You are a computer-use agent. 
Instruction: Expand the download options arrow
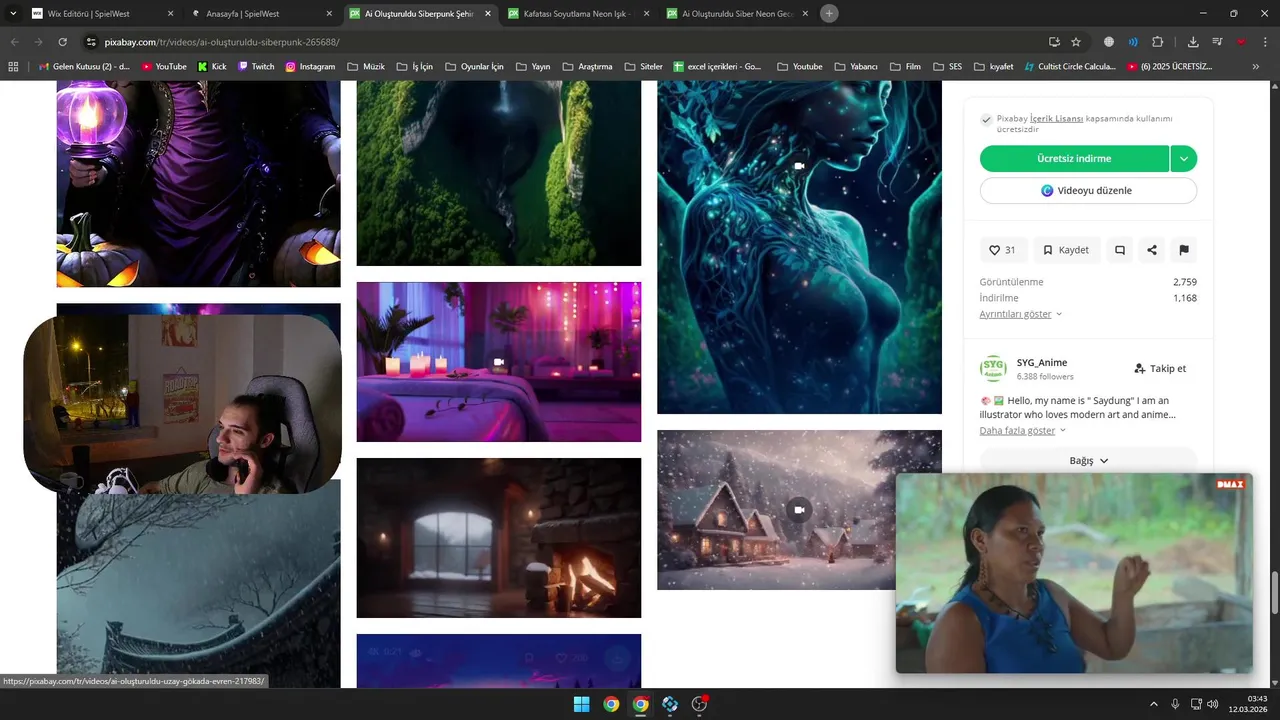1183,158
